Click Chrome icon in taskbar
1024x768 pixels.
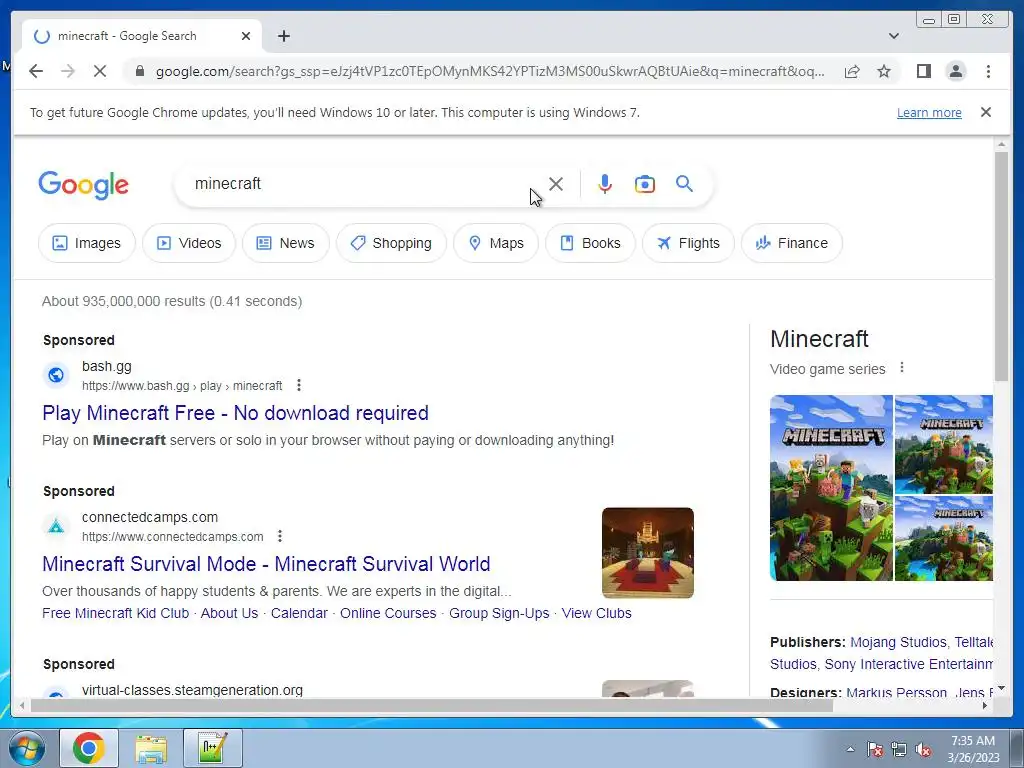[x=89, y=748]
